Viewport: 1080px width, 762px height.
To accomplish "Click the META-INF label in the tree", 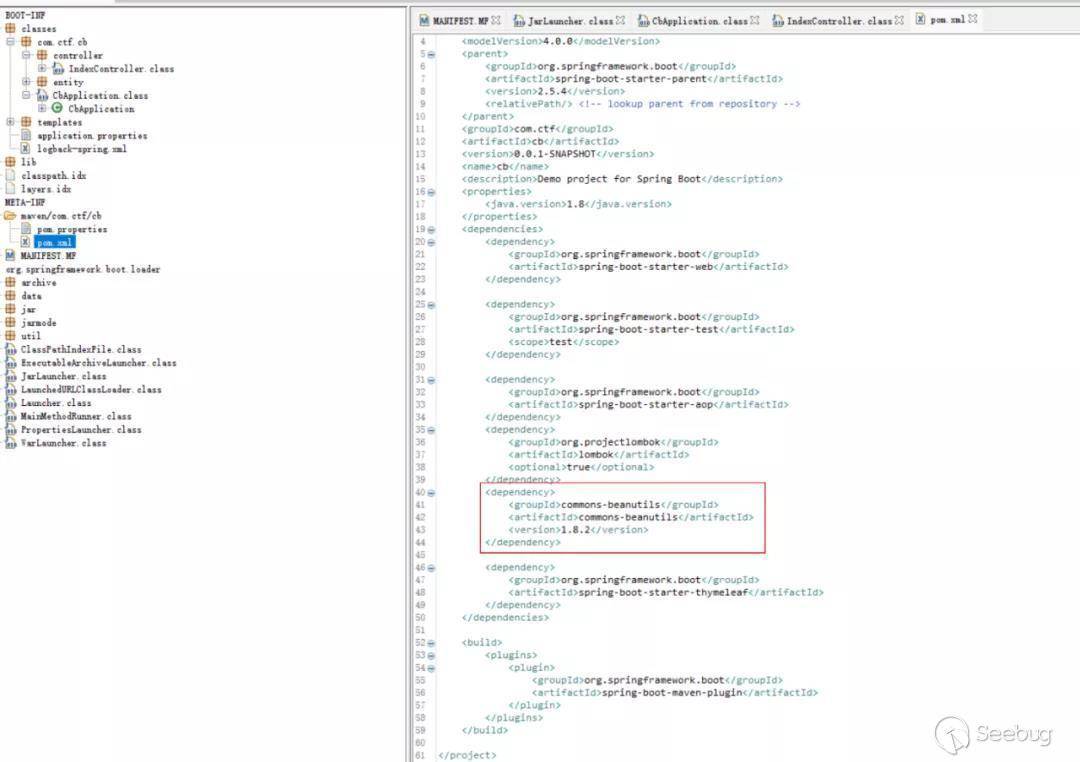I will coord(25,203).
